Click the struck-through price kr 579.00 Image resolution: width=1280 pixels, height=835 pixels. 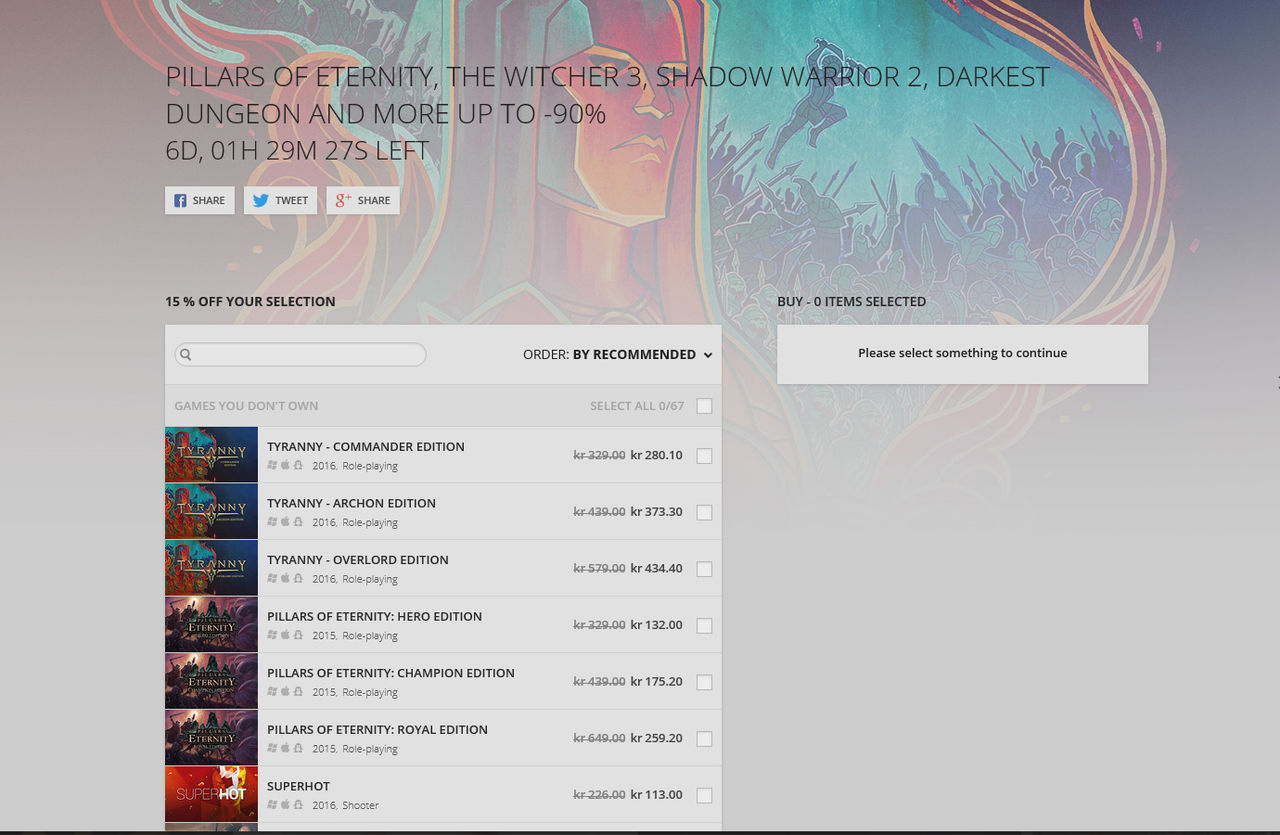click(x=599, y=568)
